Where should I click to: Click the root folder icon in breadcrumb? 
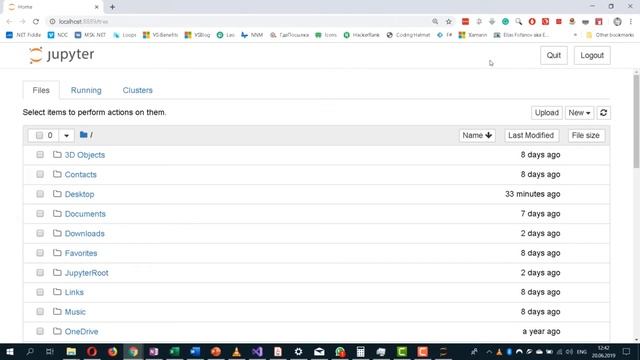point(84,135)
